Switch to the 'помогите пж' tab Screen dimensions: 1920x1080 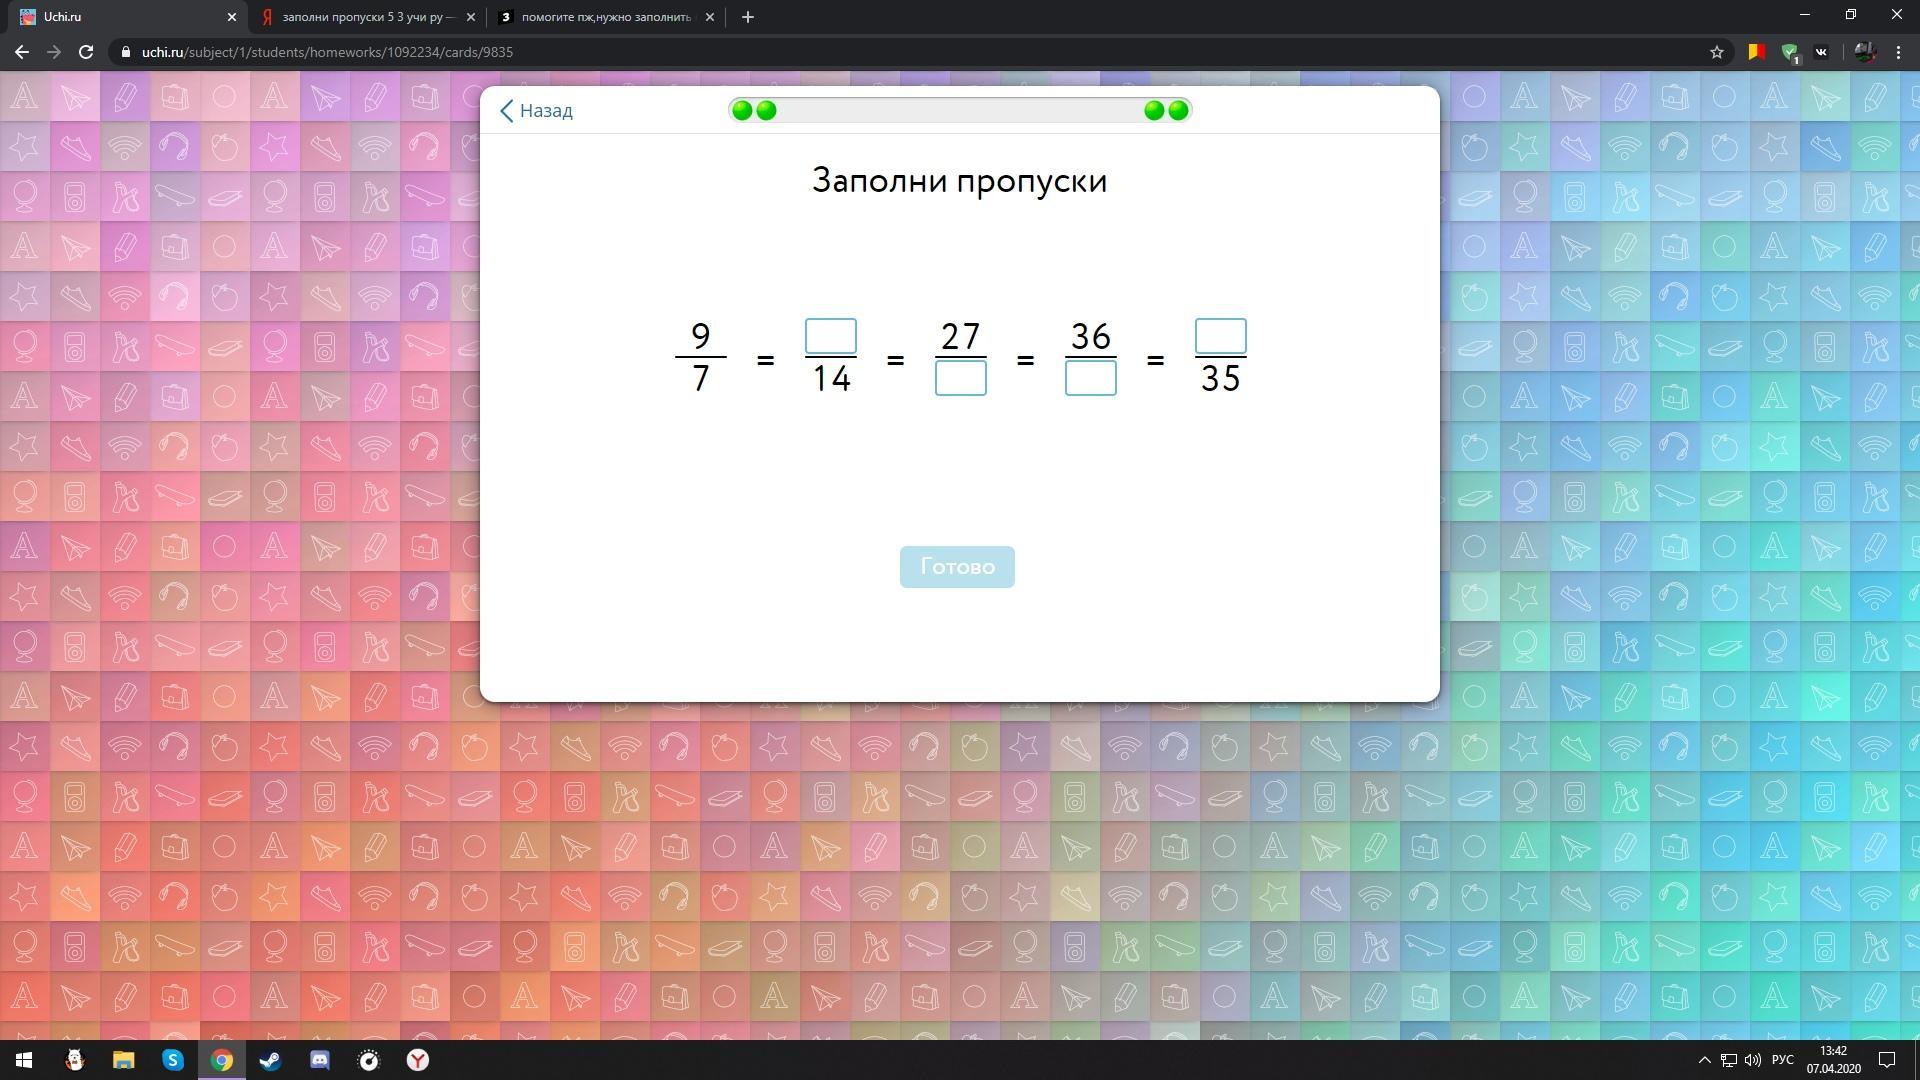click(x=604, y=17)
